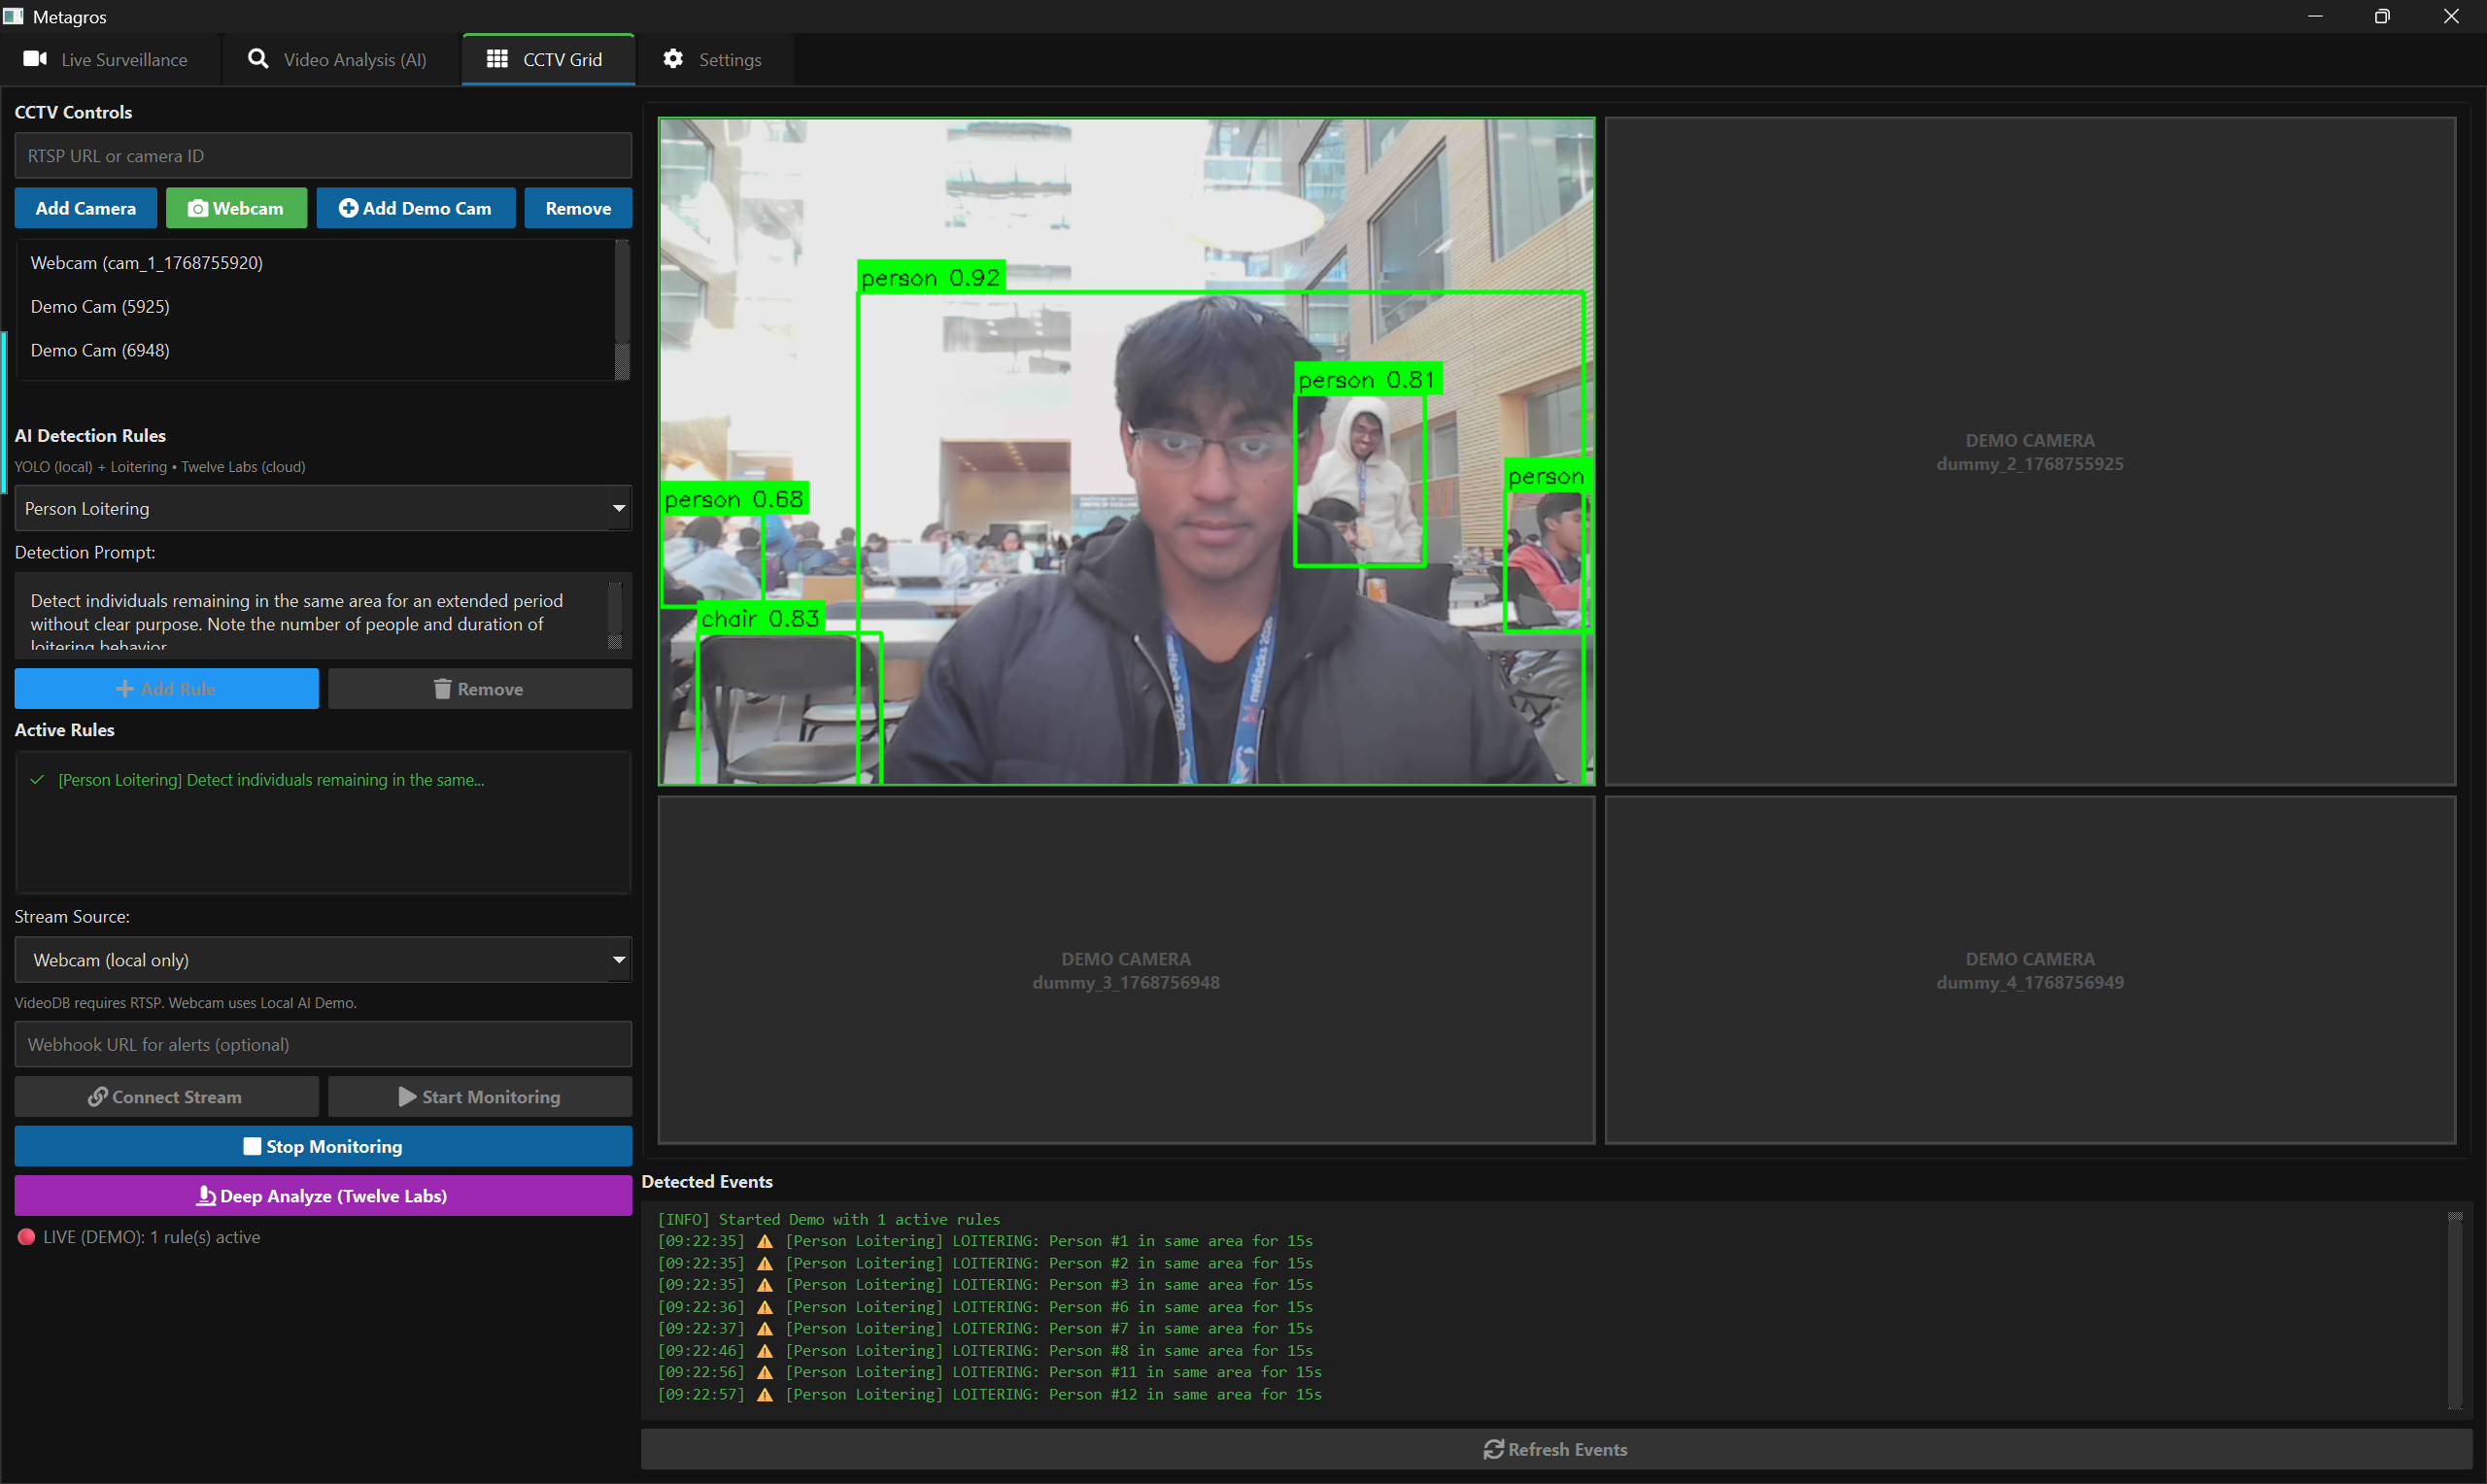Image resolution: width=2487 pixels, height=1484 pixels.
Task: Click the refresh icon on Refresh Events
Action: (1493, 1449)
